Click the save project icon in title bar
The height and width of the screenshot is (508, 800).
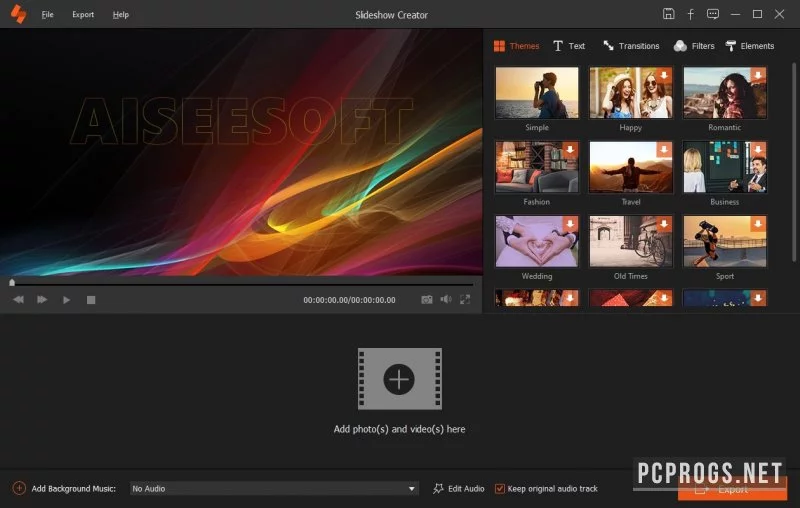[x=668, y=14]
